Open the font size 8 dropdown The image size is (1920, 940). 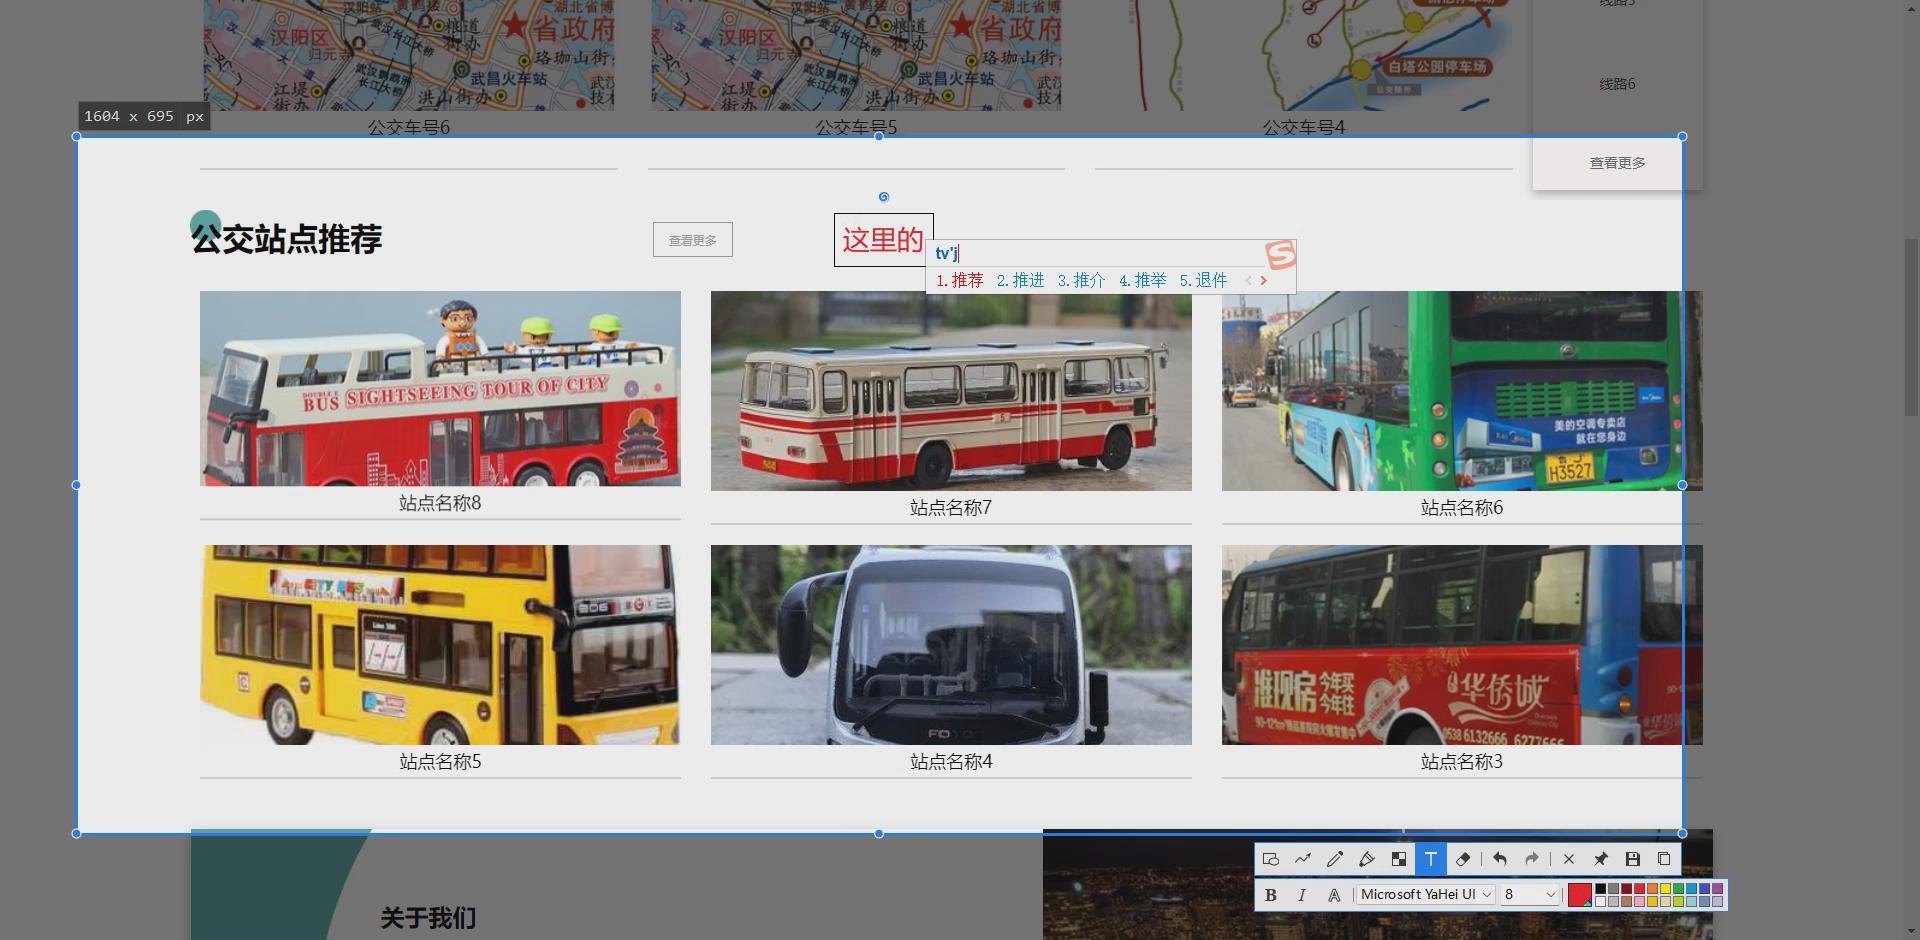[1530, 894]
